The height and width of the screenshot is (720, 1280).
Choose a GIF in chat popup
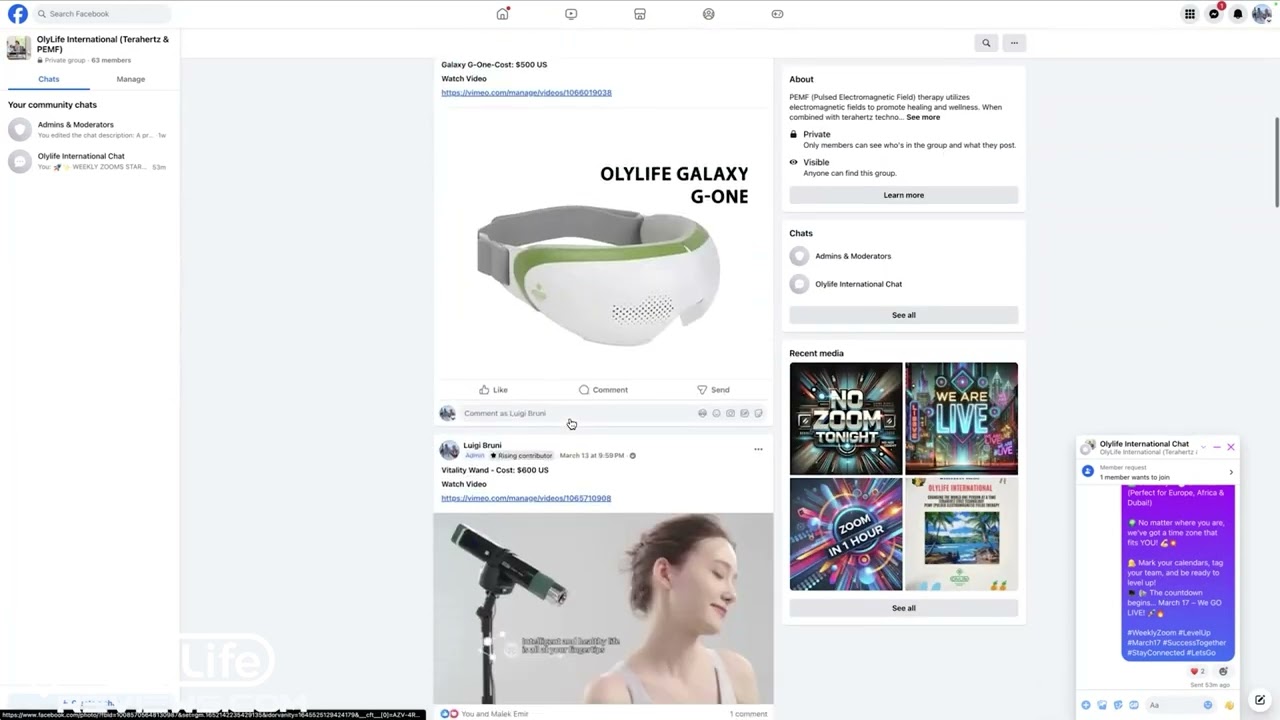click(1134, 705)
